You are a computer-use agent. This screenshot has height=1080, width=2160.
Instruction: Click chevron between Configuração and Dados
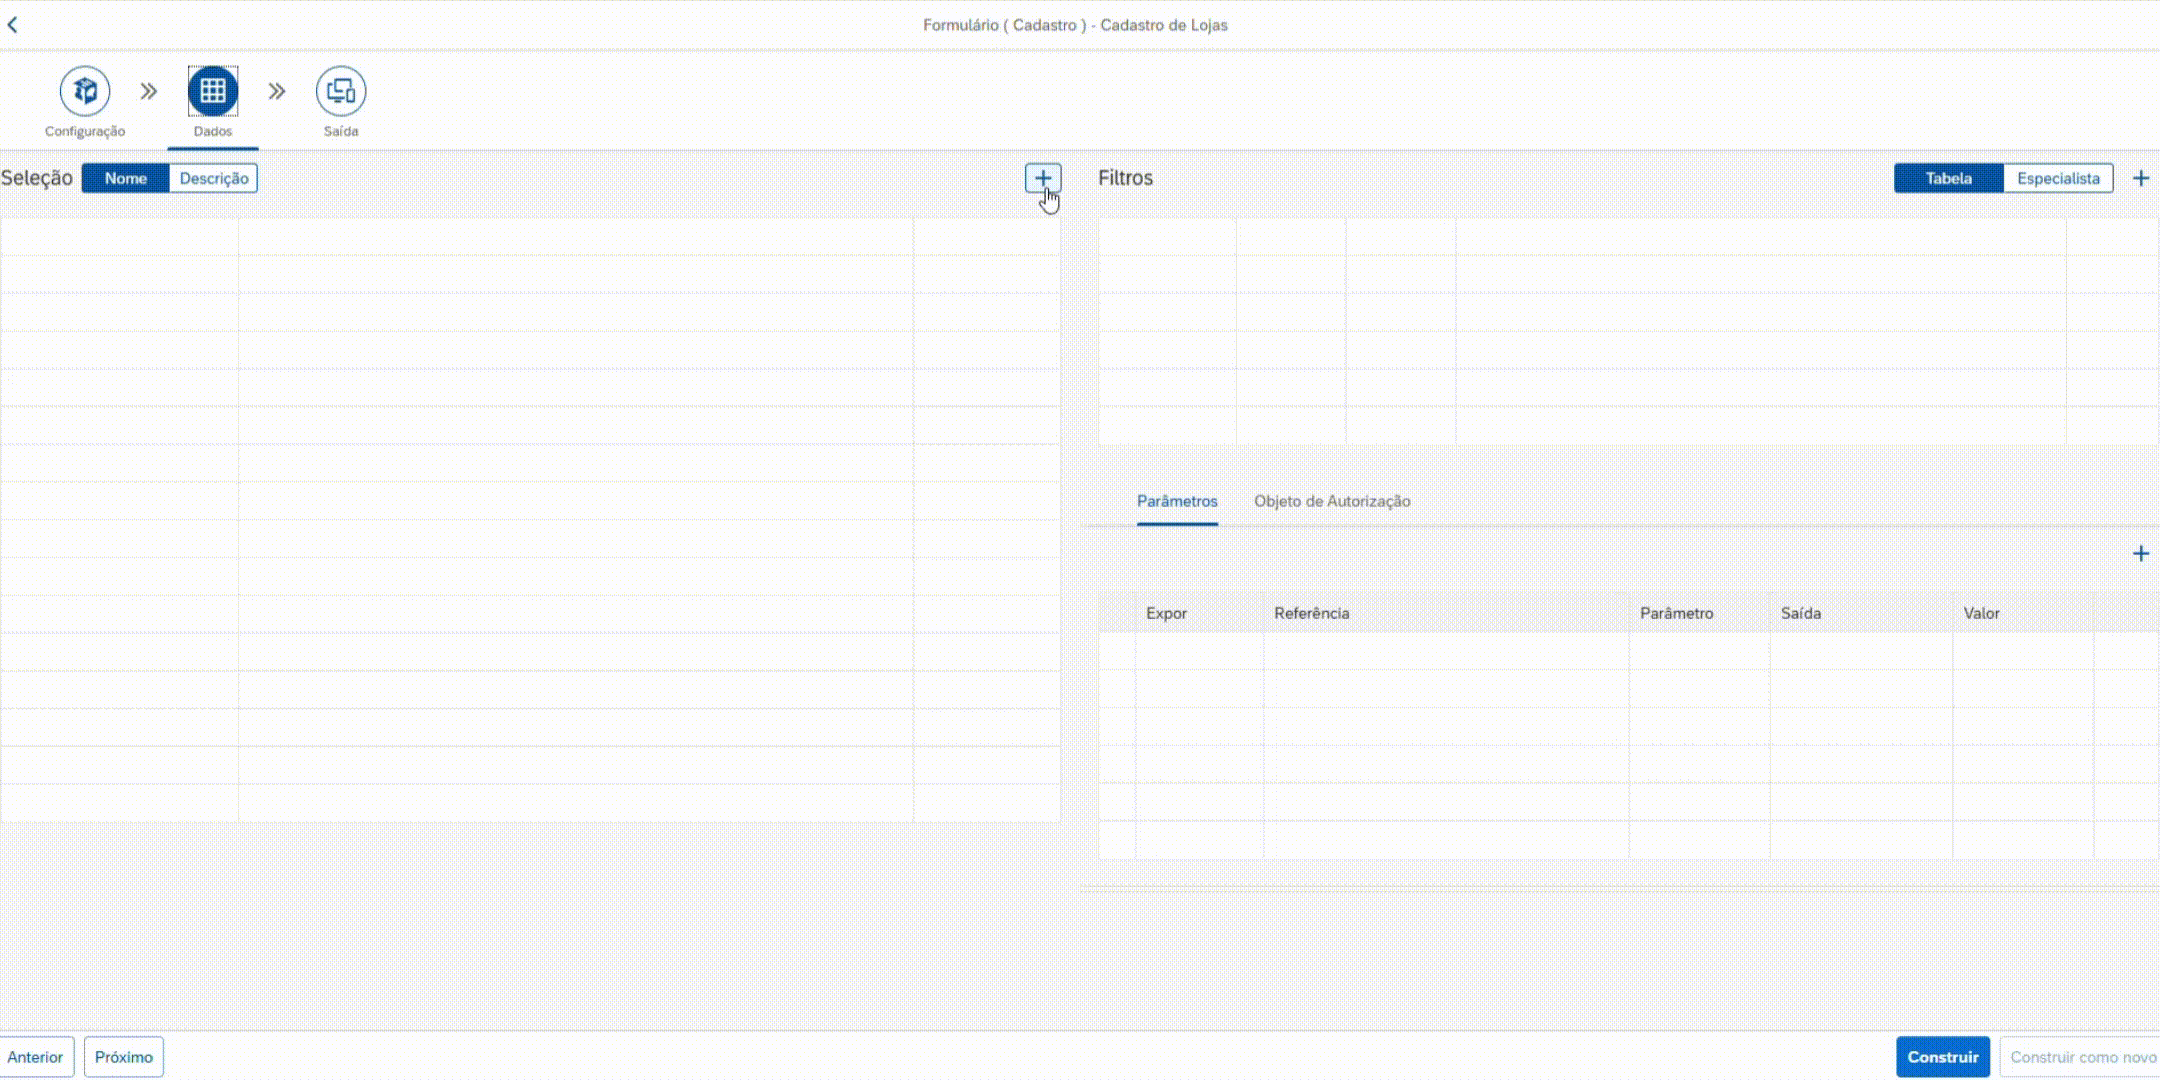[149, 91]
